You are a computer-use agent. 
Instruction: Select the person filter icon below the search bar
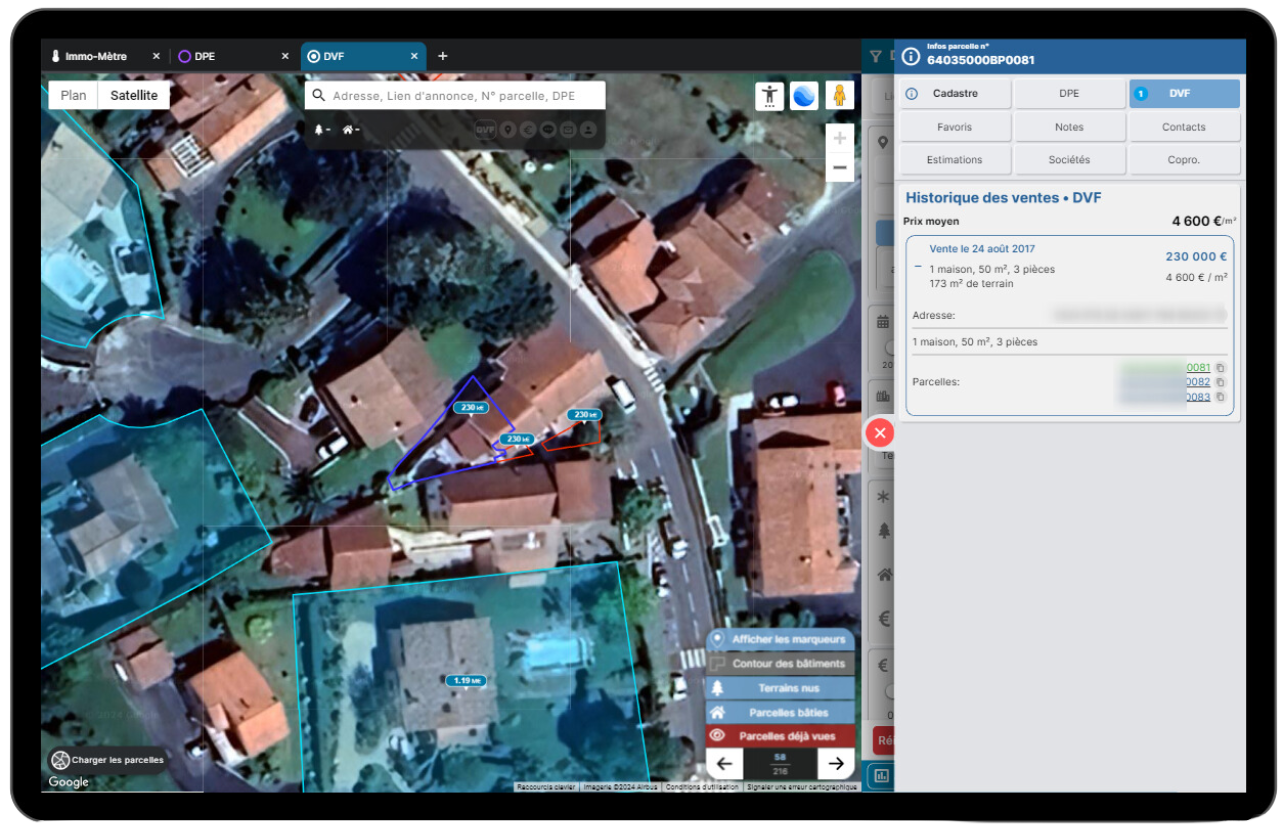click(588, 130)
